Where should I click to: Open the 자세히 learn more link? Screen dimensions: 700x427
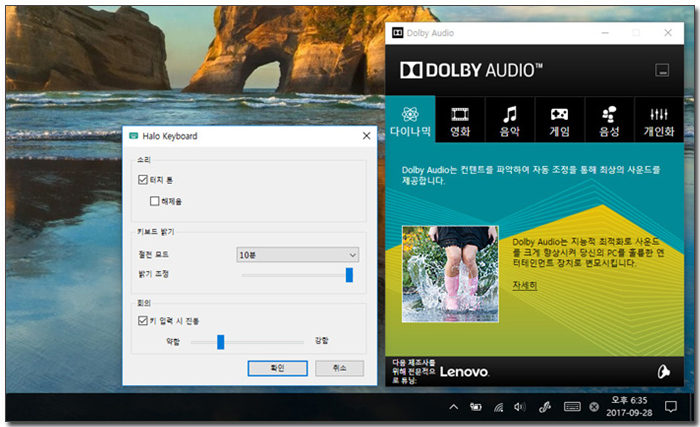point(525,285)
